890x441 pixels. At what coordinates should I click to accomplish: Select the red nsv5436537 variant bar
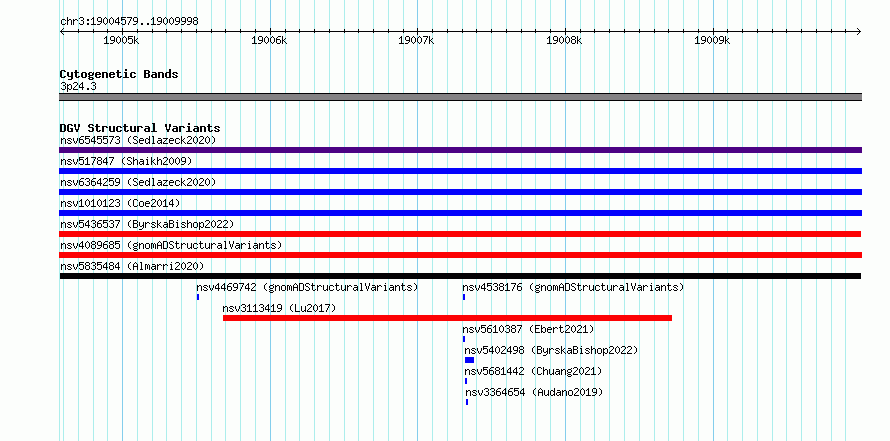click(460, 234)
